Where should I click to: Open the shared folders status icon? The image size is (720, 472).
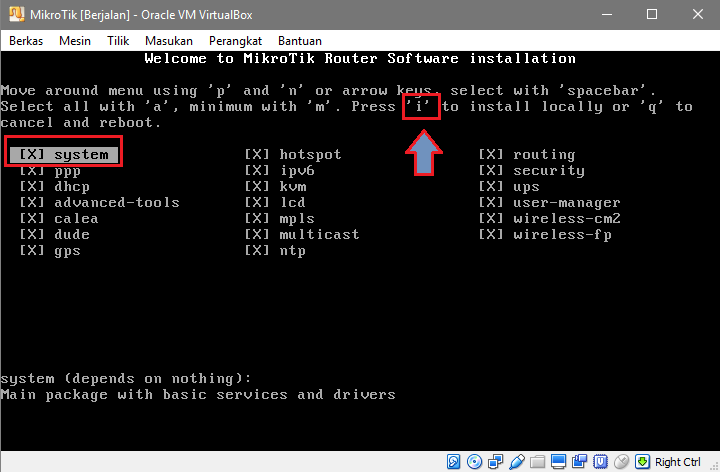click(x=537, y=461)
